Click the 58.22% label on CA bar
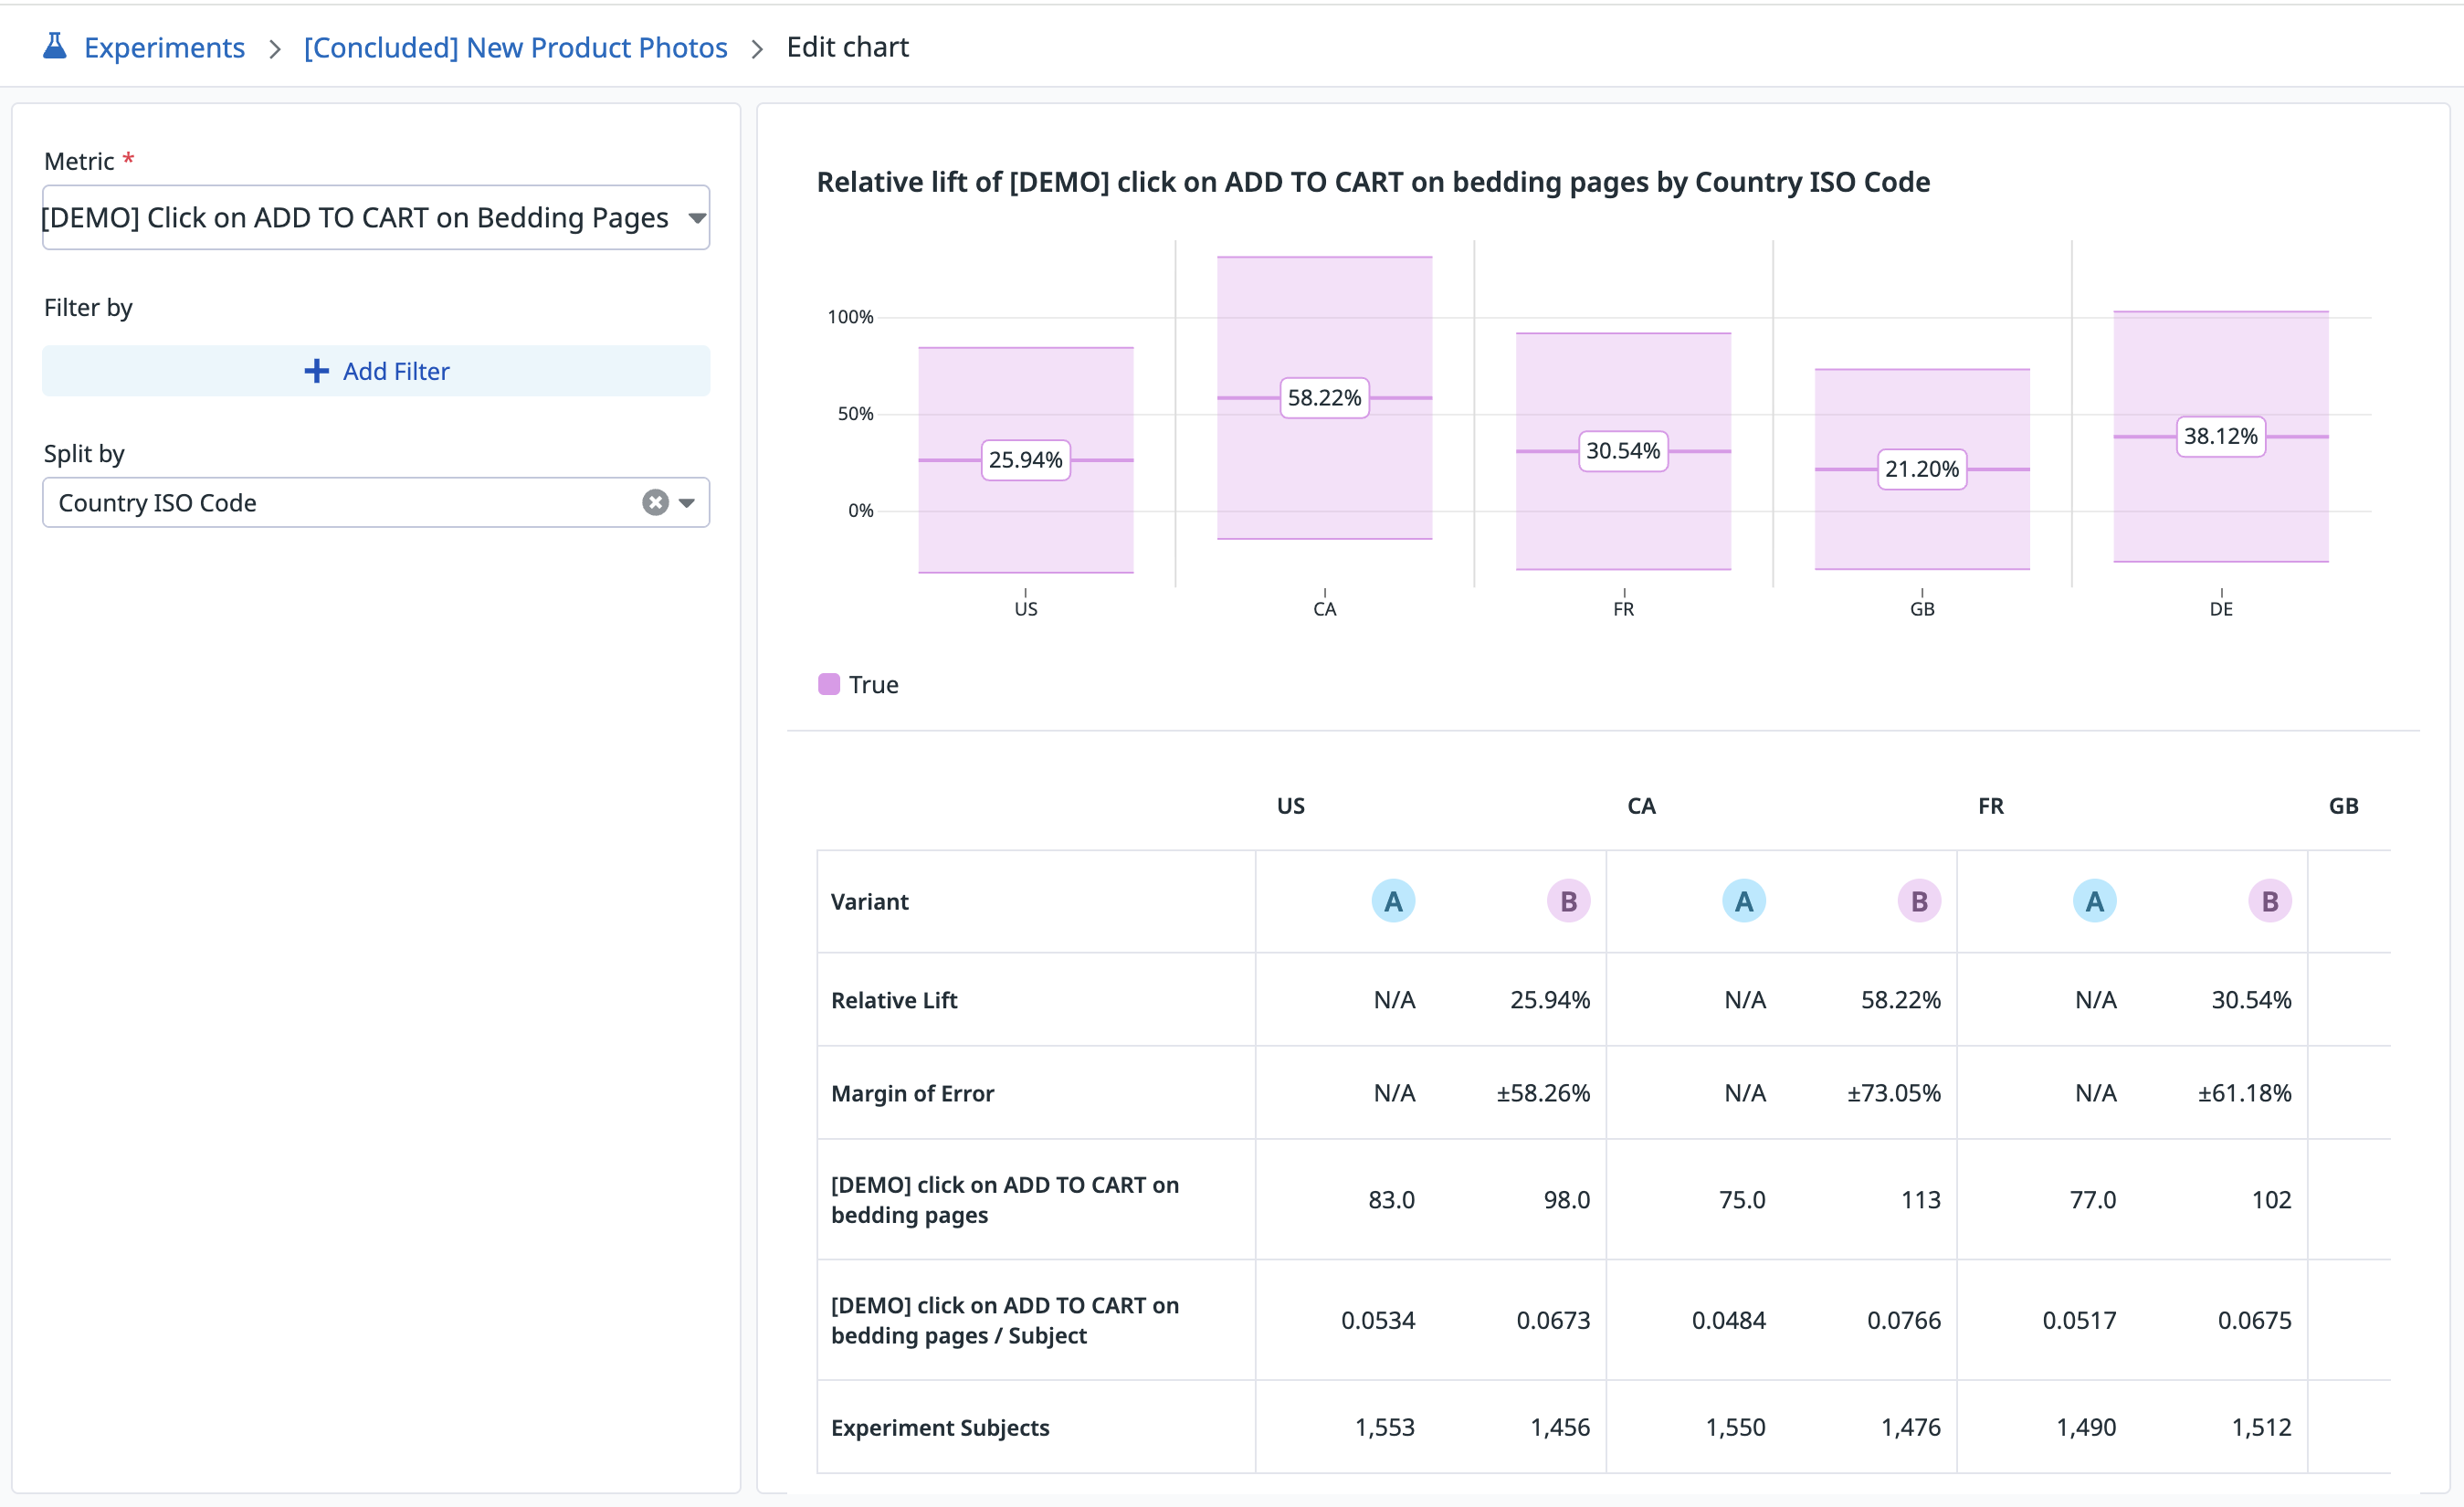The image size is (2464, 1507). [x=1324, y=398]
